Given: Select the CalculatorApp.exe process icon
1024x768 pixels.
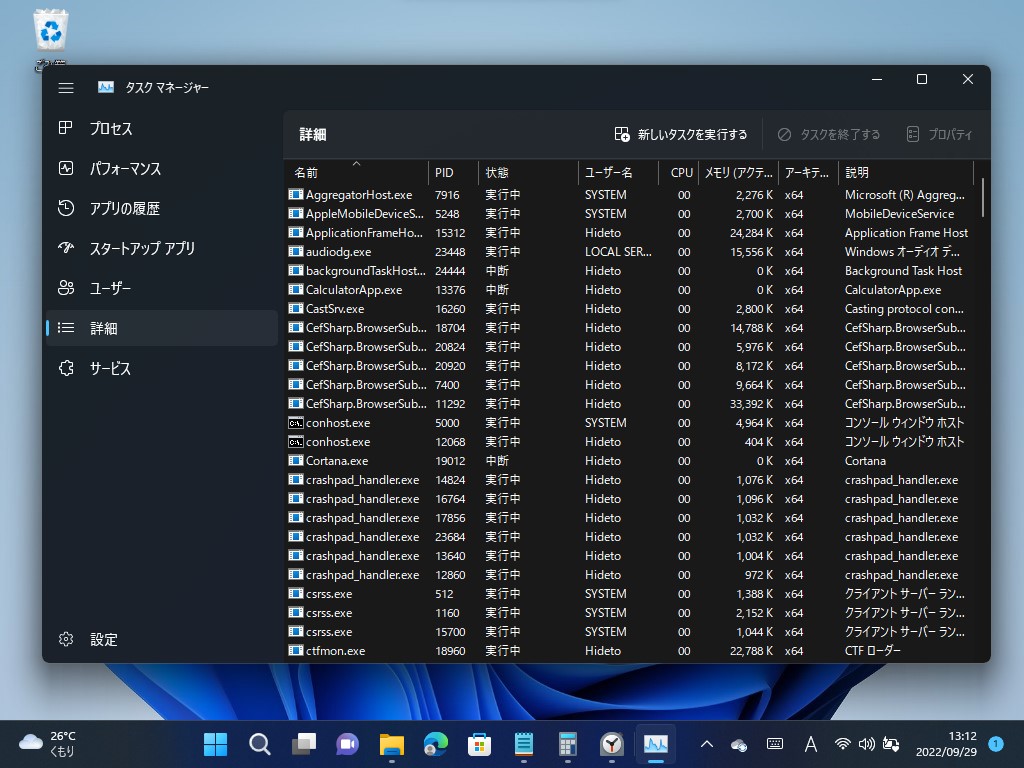Looking at the screenshot, I should pos(296,289).
